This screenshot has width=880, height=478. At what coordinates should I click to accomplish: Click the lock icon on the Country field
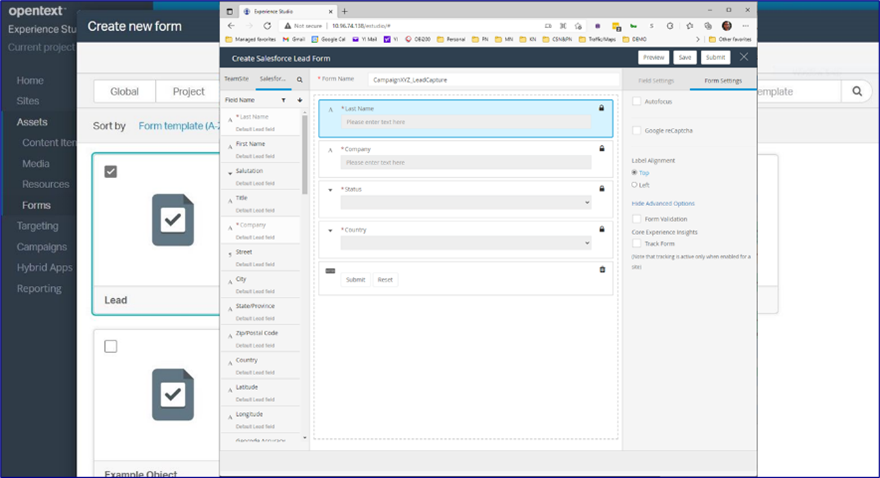(602, 229)
